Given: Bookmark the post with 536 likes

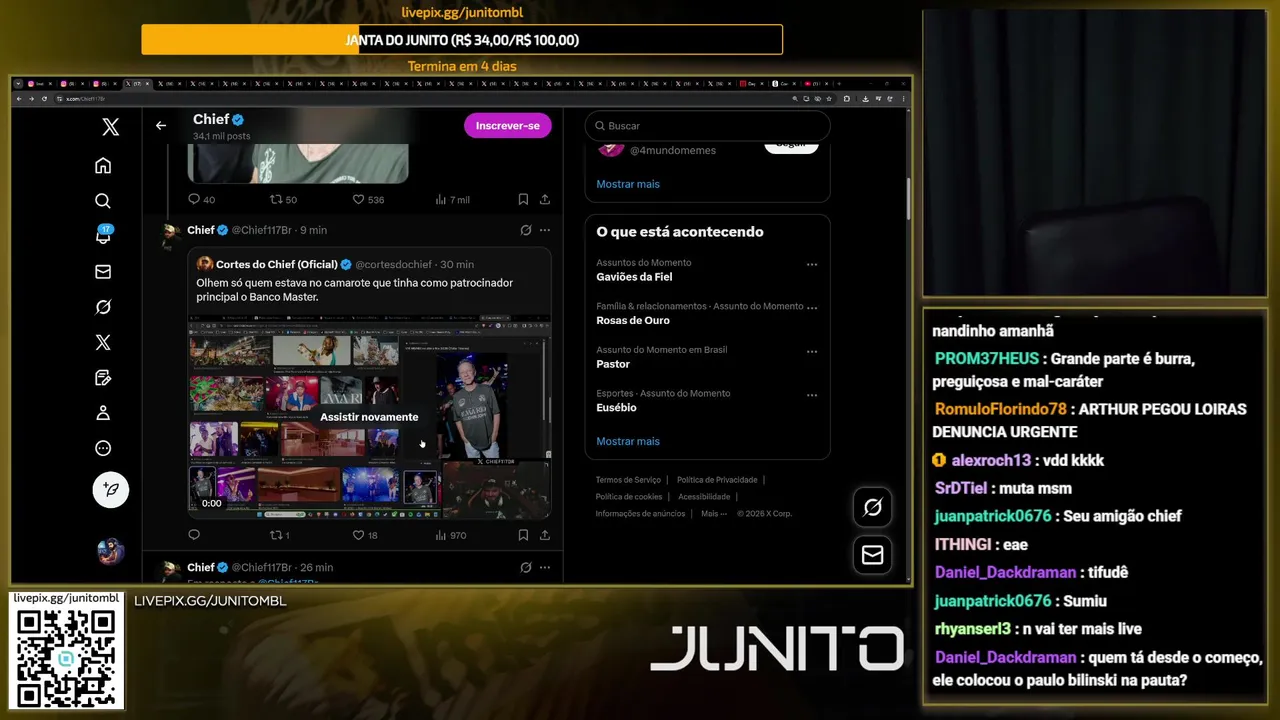Looking at the screenshot, I should pyautogui.click(x=523, y=200).
